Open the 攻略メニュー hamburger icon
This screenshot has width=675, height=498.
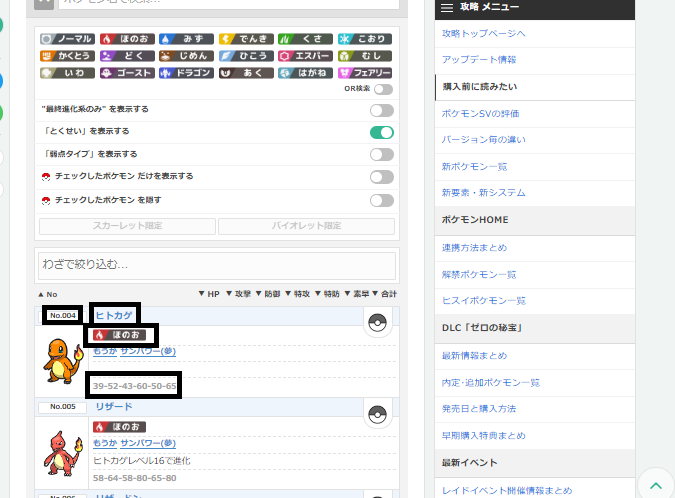pyautogui.click(x=447, y=8)
